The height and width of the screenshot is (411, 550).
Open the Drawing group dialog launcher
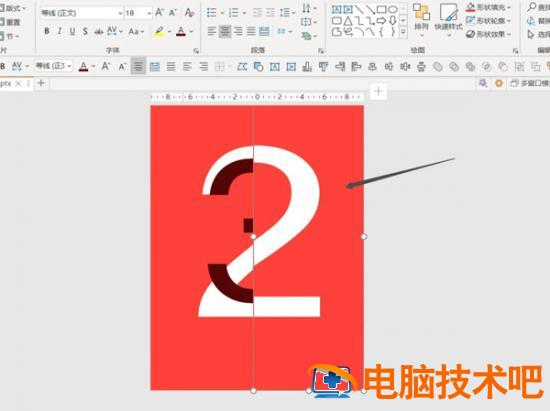tap(515, 51)
